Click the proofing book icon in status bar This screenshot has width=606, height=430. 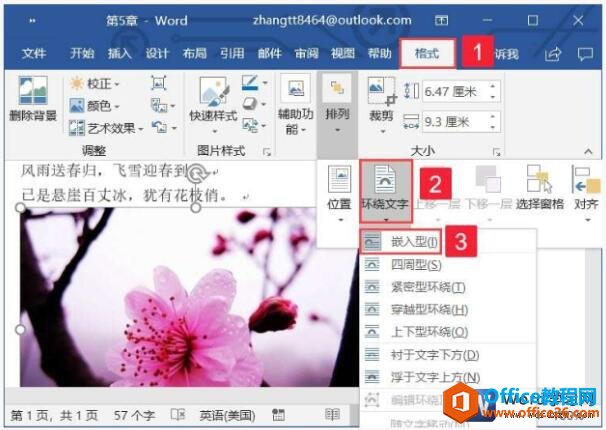point(178,415)
